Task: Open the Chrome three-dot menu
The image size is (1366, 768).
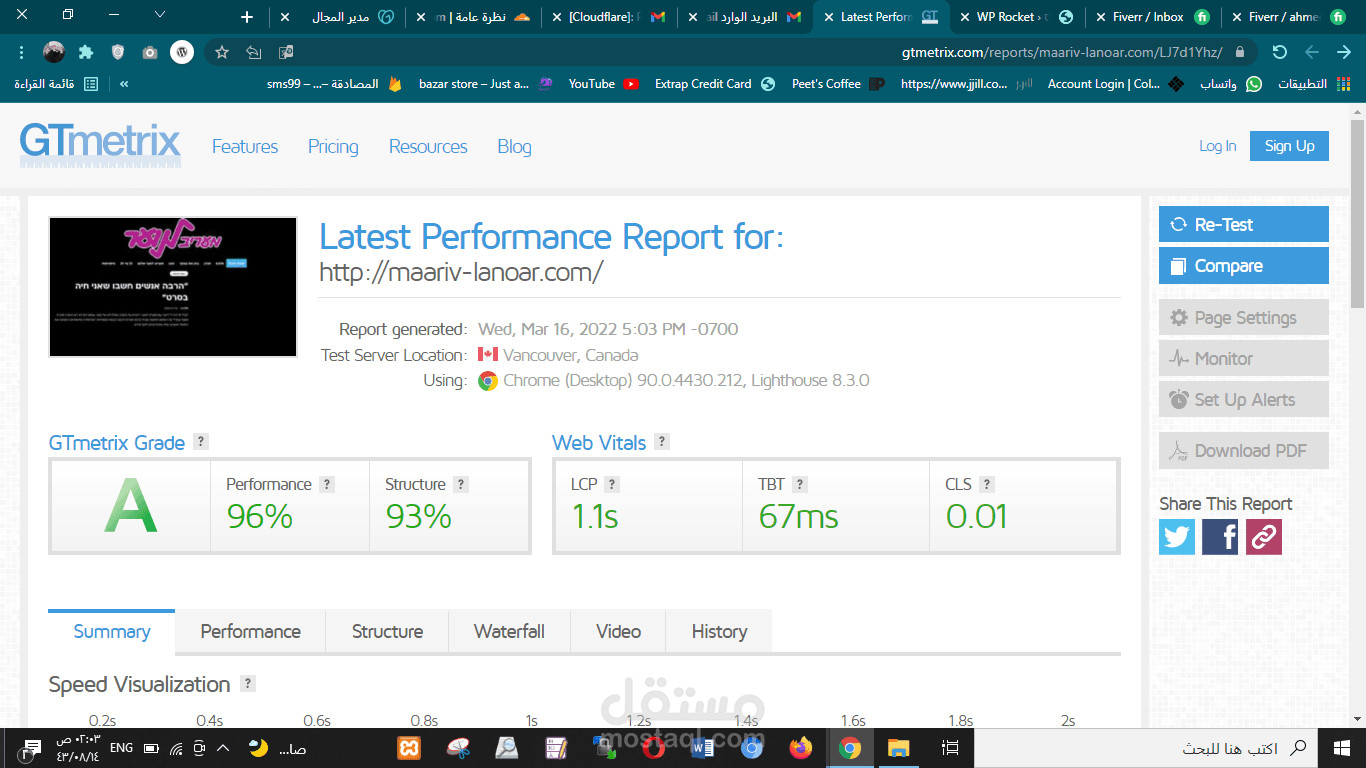Action: click(x=21, y=52)
